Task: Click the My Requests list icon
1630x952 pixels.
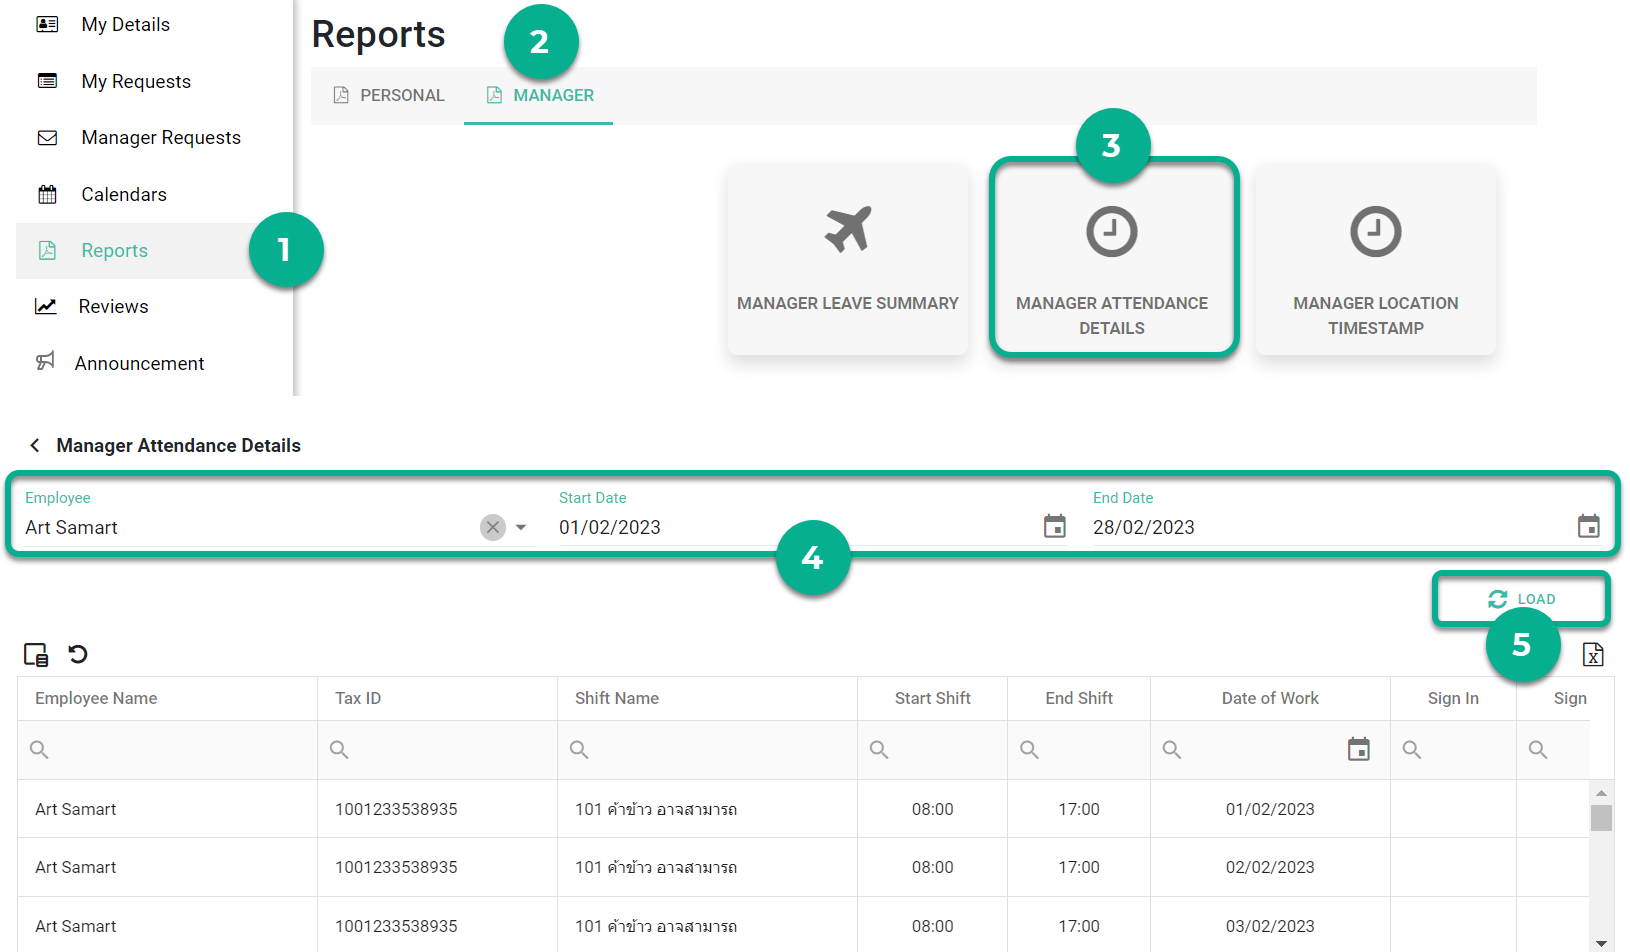Action: coord(47,81)
